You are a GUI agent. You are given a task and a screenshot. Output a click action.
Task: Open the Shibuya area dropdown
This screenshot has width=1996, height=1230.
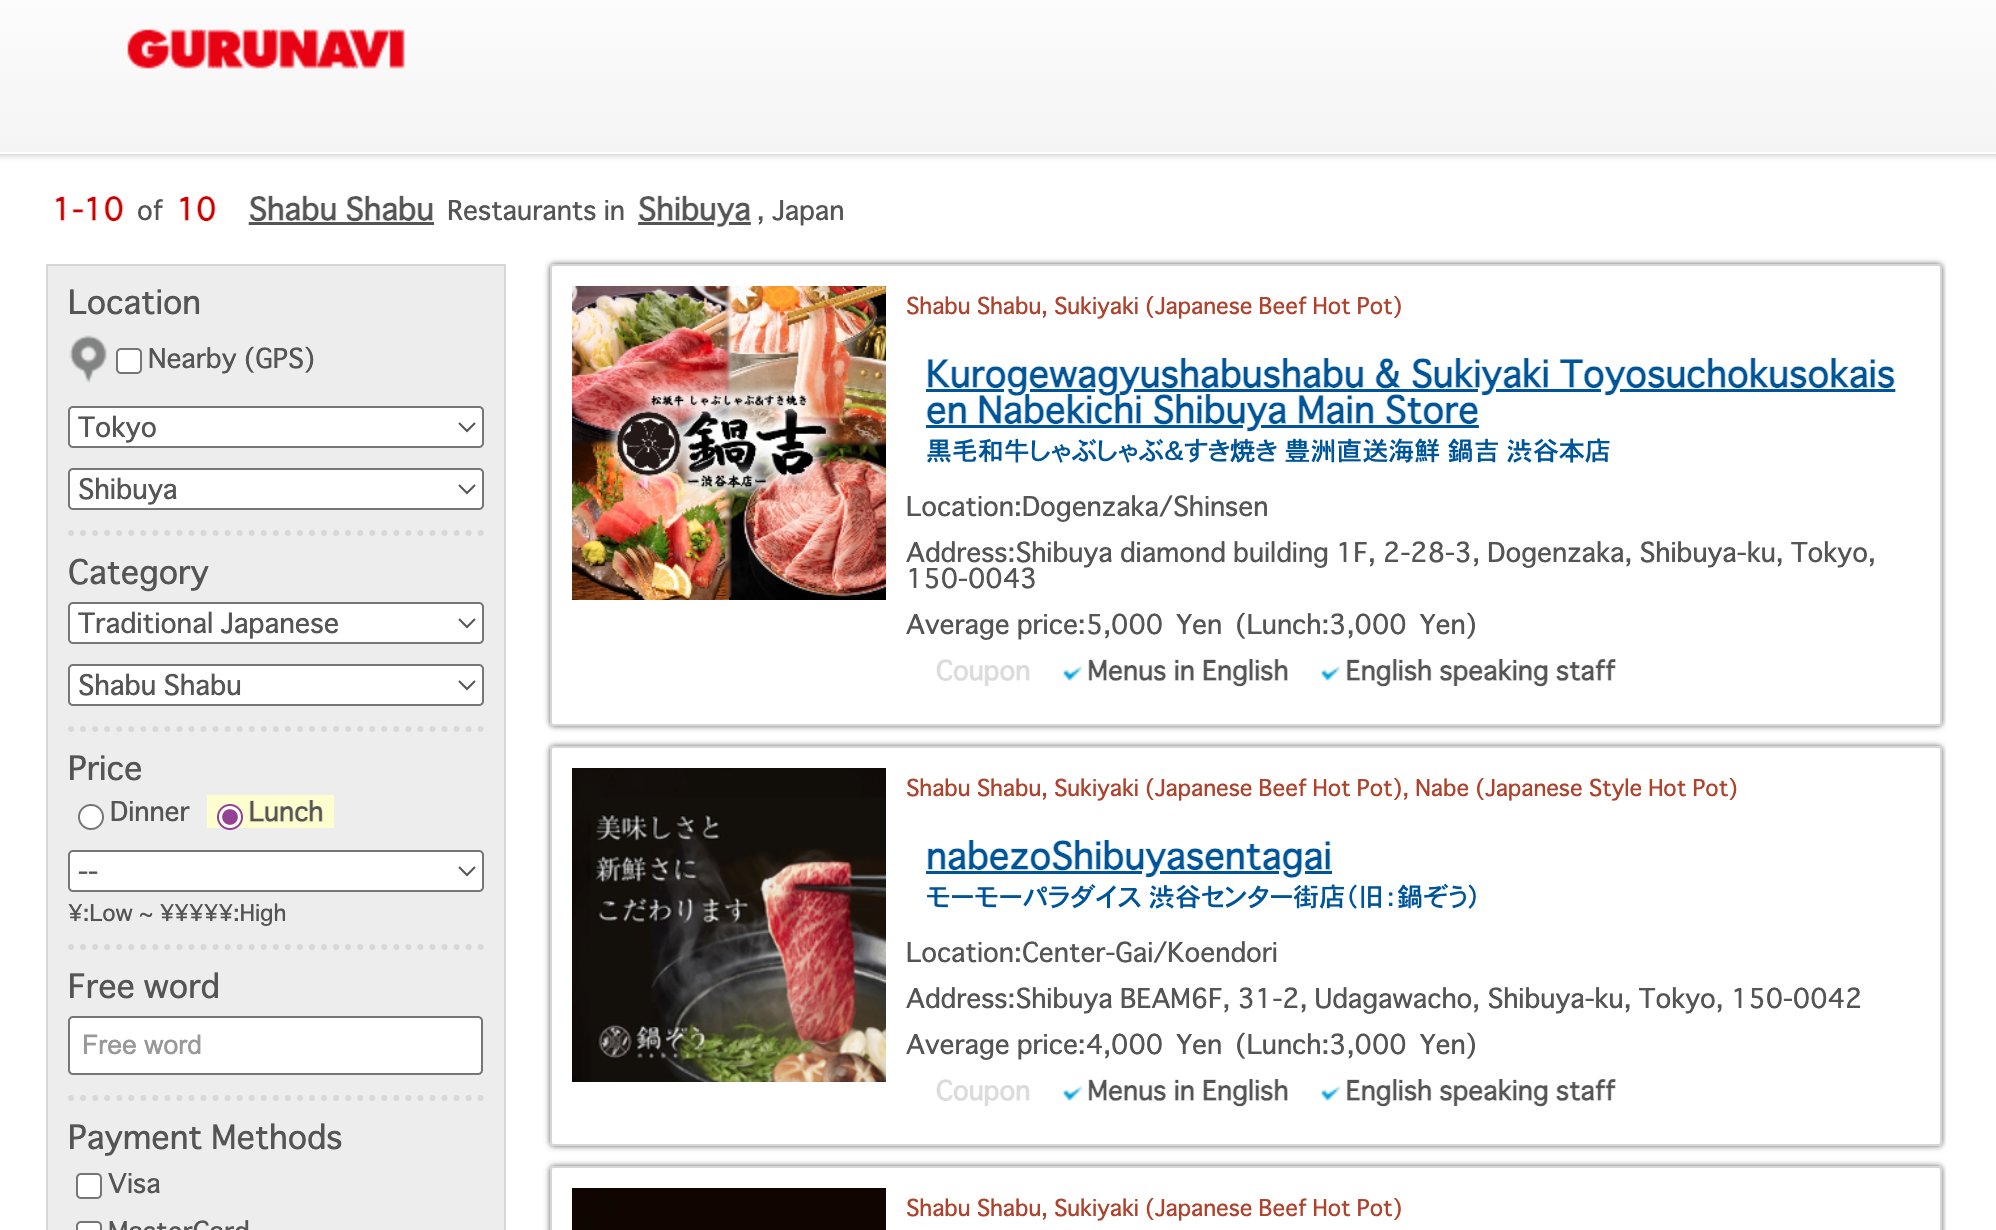pyautogui.click(x=275, y=489)
